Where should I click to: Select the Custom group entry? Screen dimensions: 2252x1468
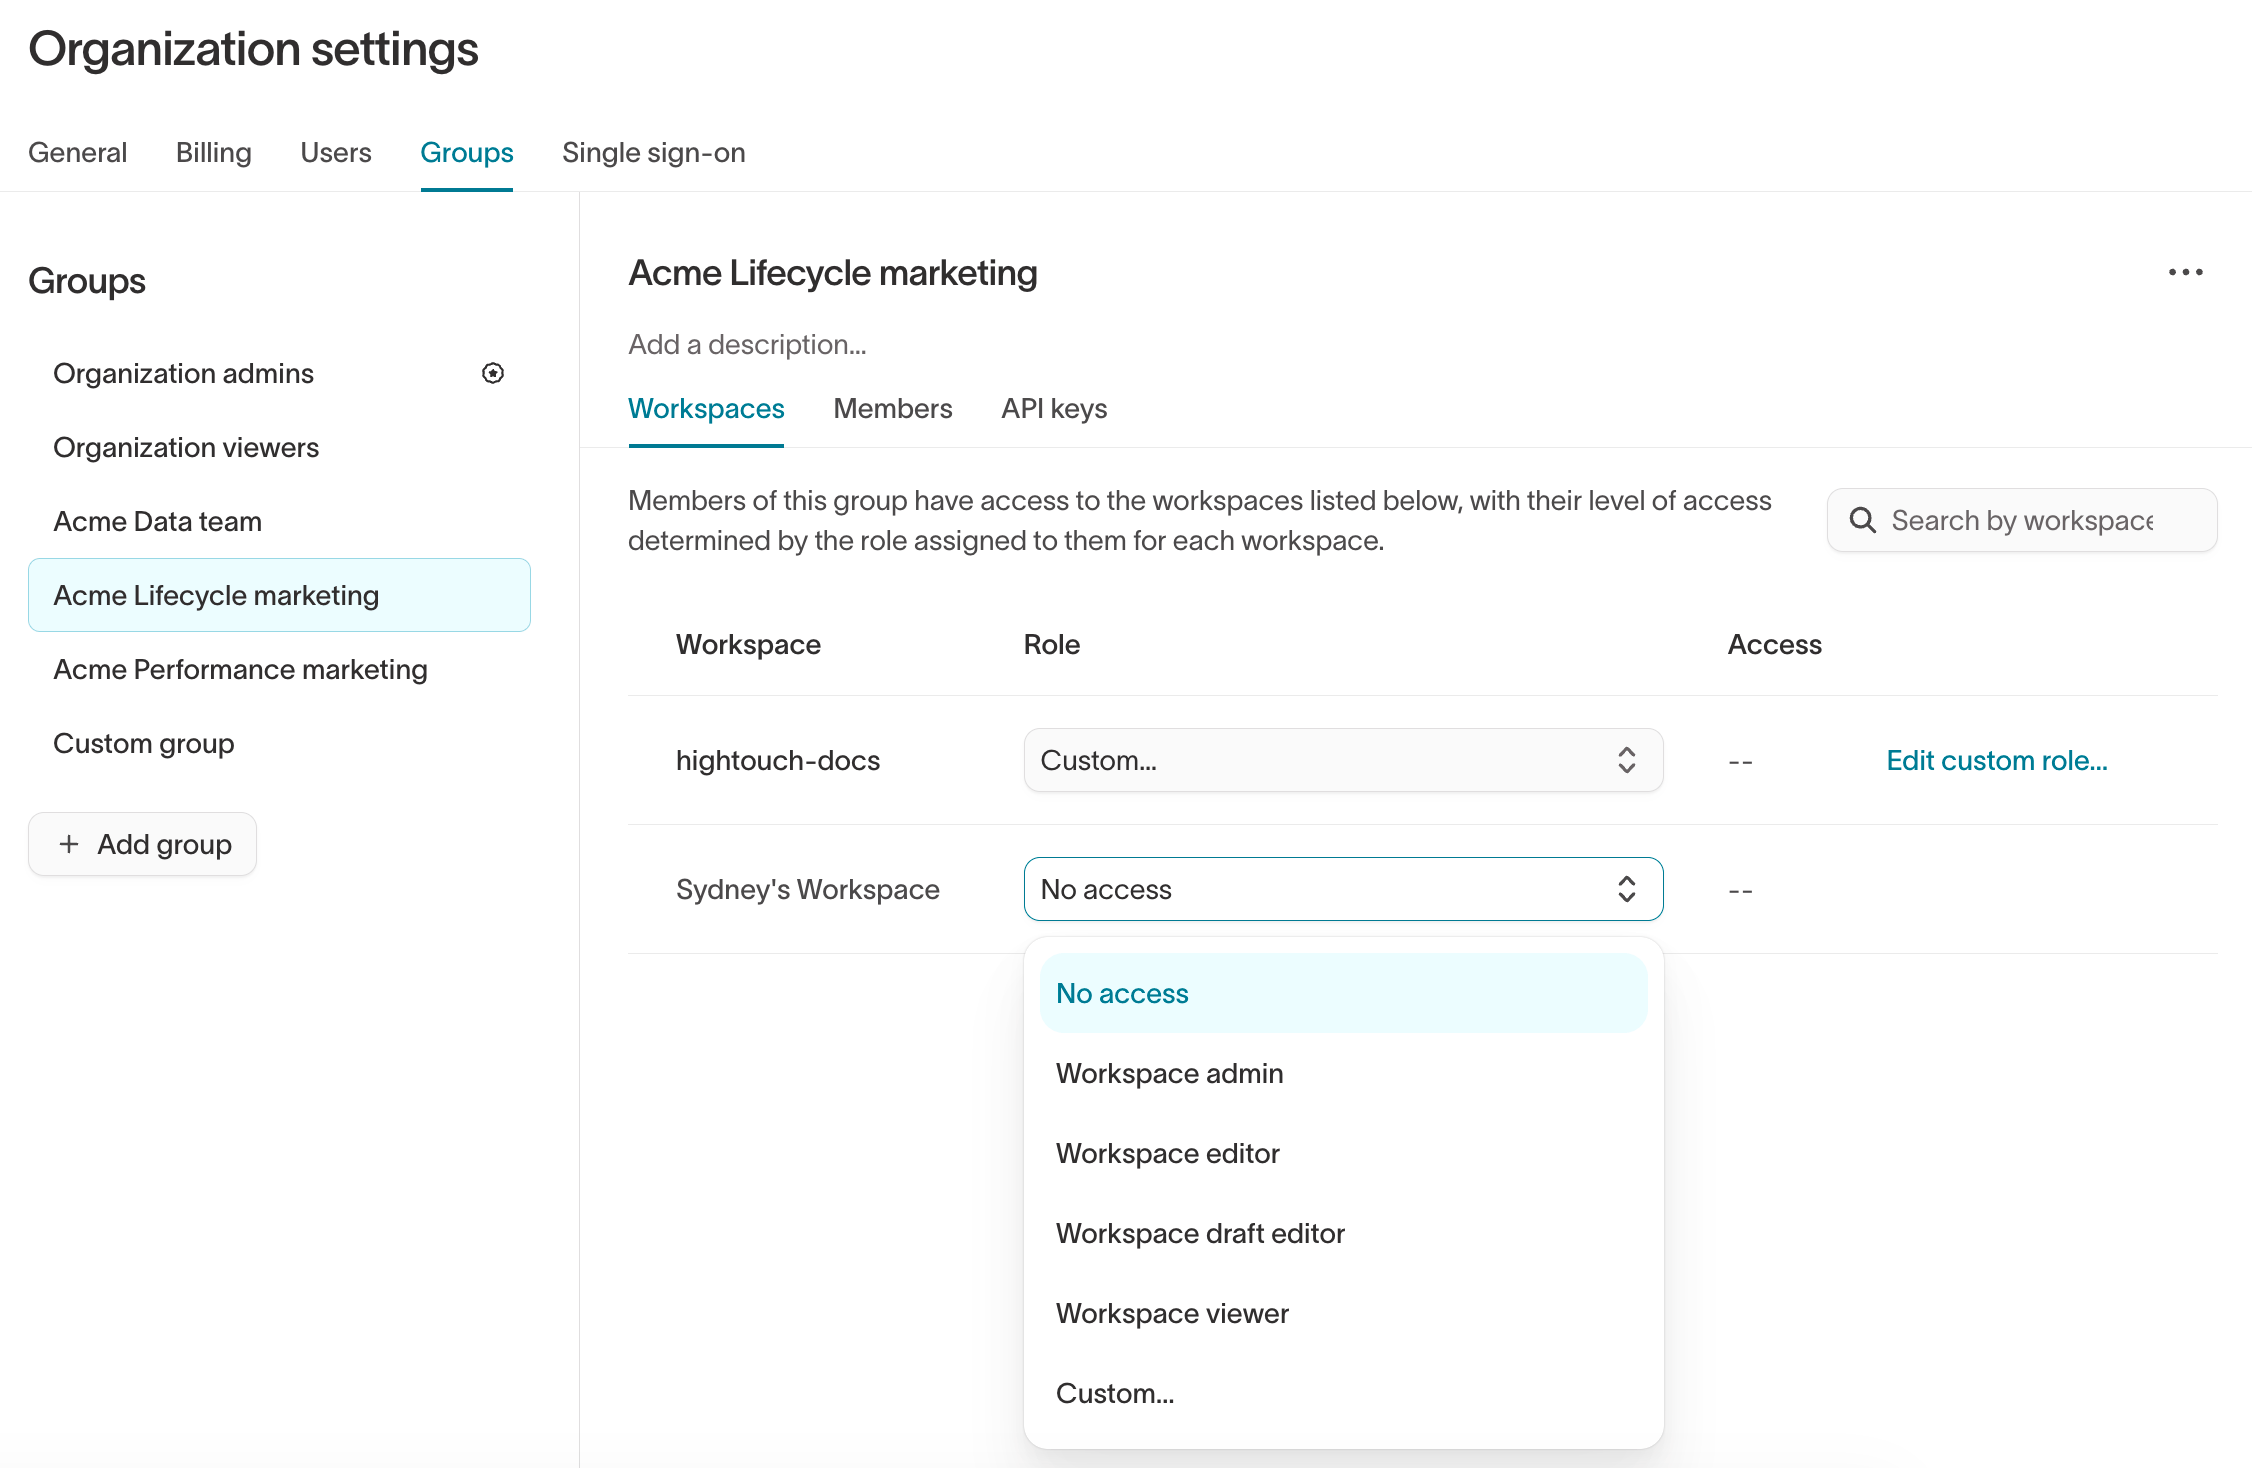tap(279, 743)
